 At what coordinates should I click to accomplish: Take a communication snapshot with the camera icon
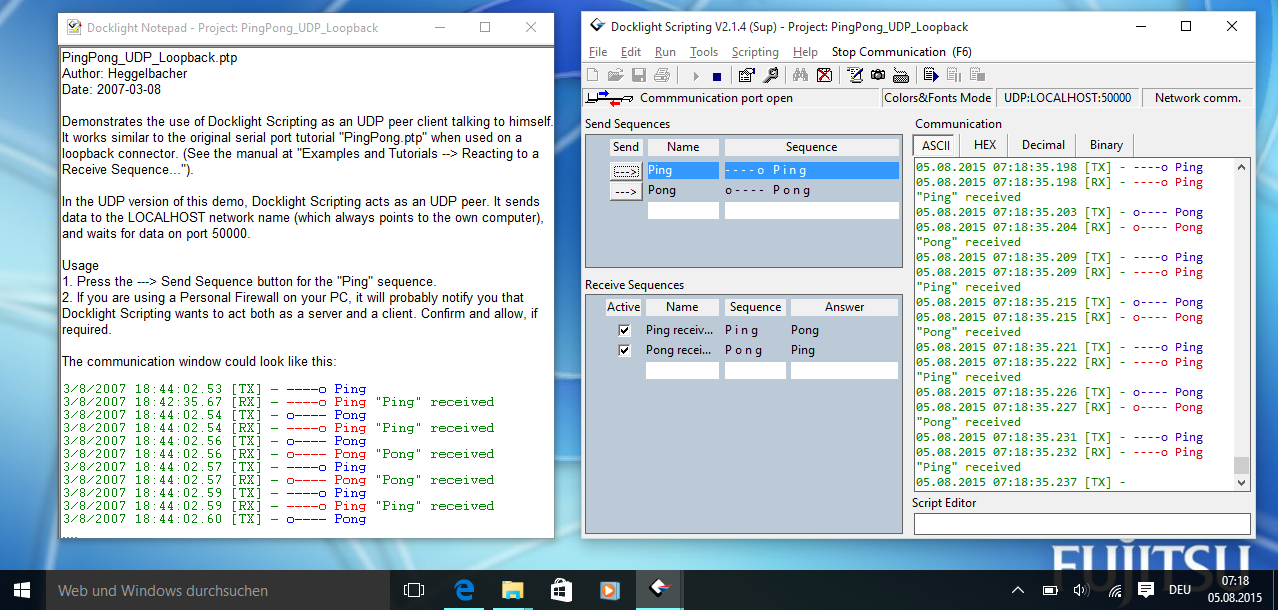878,74
